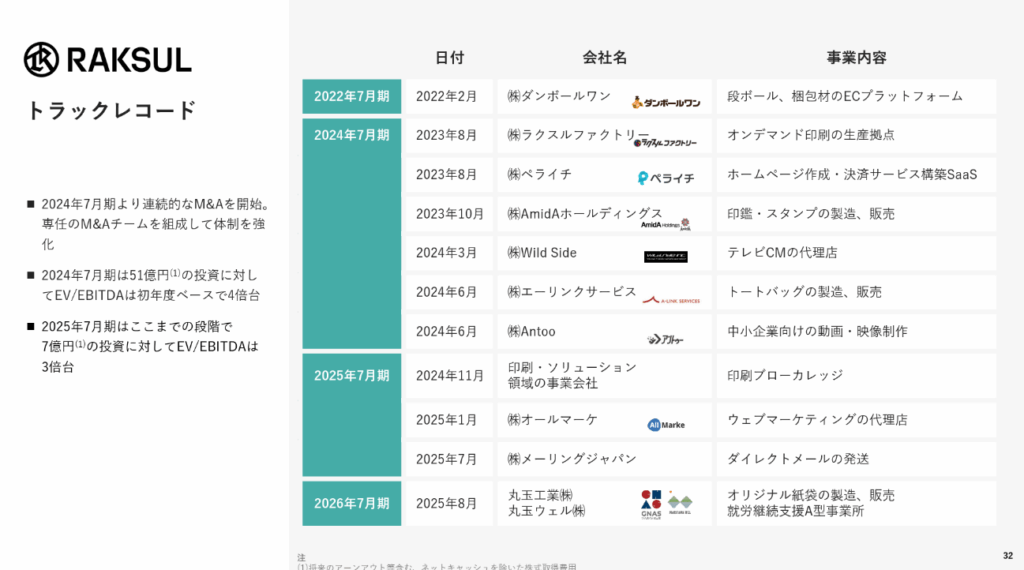This screenshot has height=570, width=1024.
Task: Click 段ボール、梱包材のECプラットフォーム description
Action: point(845,96)
